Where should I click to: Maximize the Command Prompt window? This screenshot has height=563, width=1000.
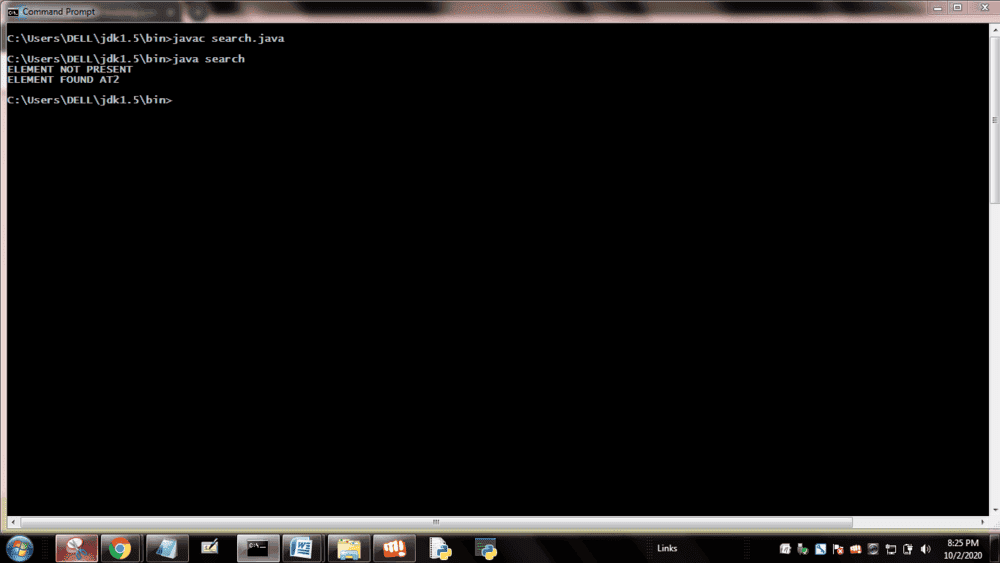[957, 8]
